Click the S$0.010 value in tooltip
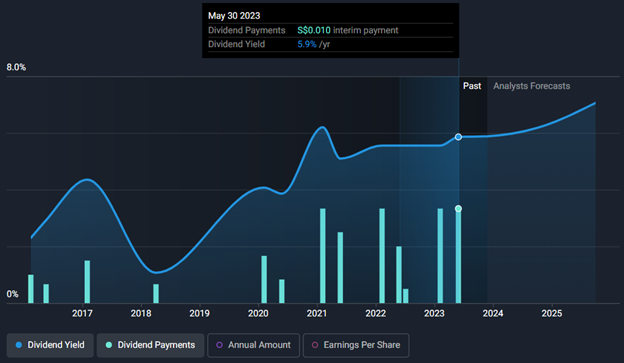 click(314, 30)
